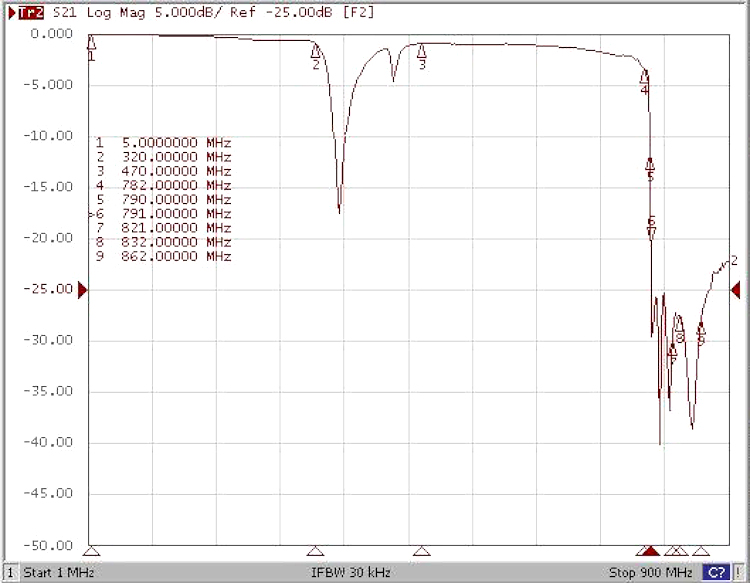Click the Stop 900 MHz field

point(650,573)
